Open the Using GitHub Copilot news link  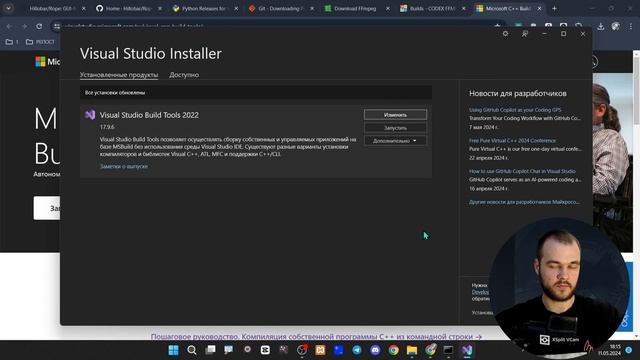(515, 110)
